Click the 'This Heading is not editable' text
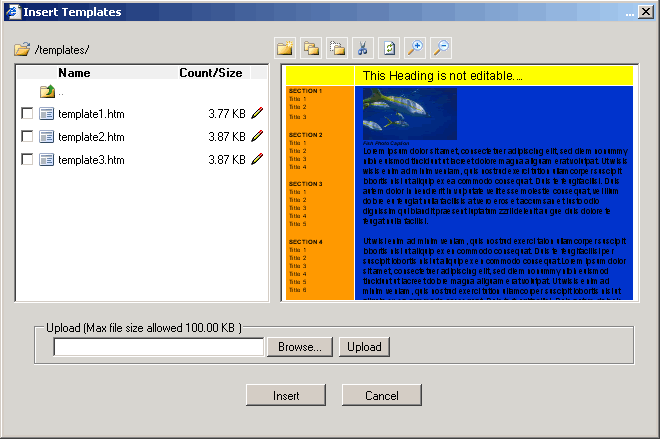Screen dimensions: 660x440 tap(443, 76)
